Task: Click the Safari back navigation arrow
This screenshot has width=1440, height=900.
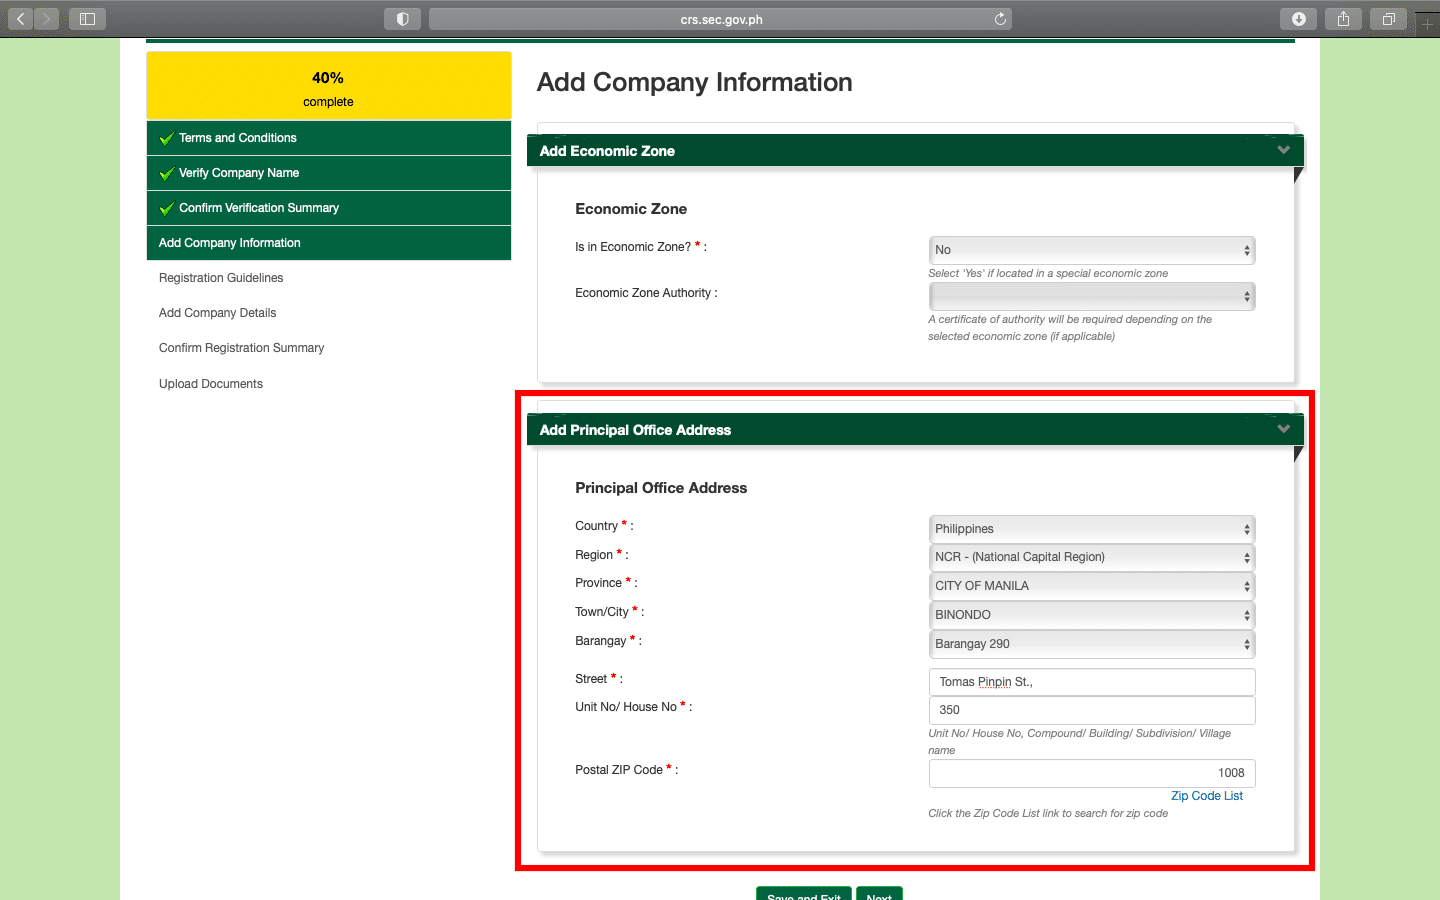Action: point(20,19)
